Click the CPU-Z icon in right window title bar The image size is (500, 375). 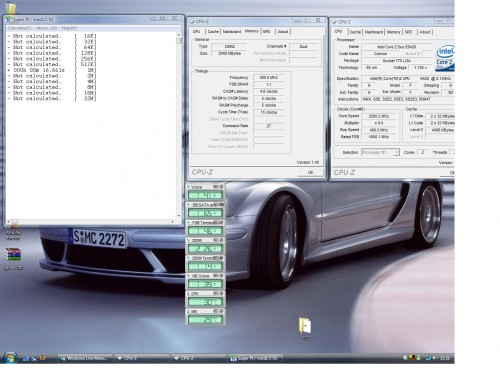[x=334, y=22]
